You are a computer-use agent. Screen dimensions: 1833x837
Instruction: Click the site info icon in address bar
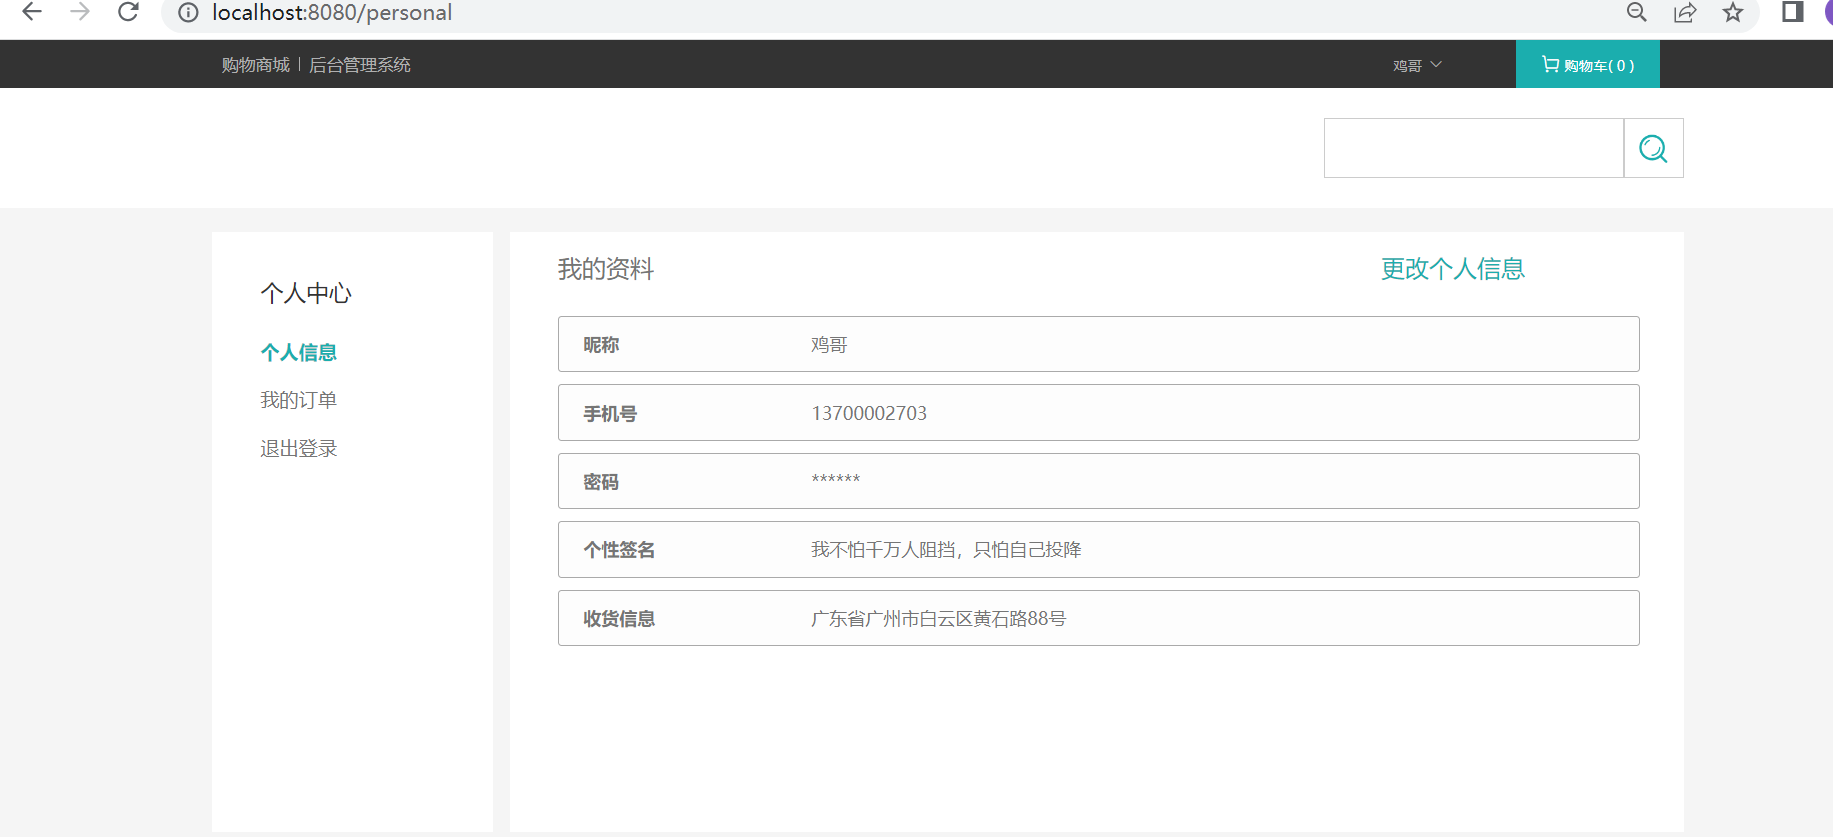[x=188, y=13]
